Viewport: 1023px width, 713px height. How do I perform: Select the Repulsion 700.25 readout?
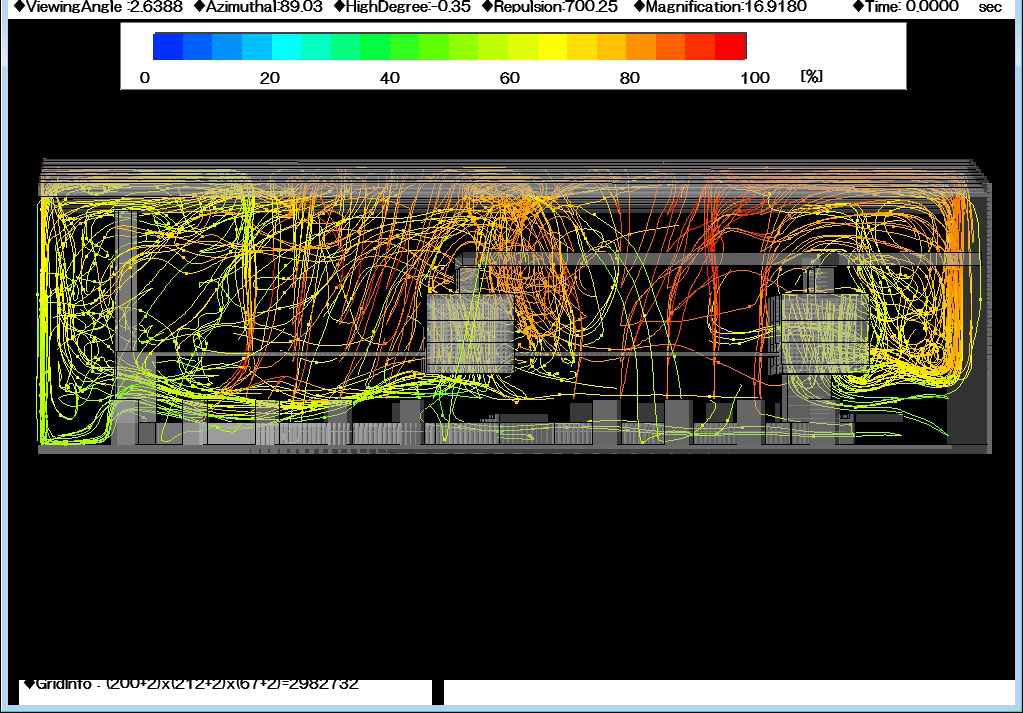[x=549, y=7]
